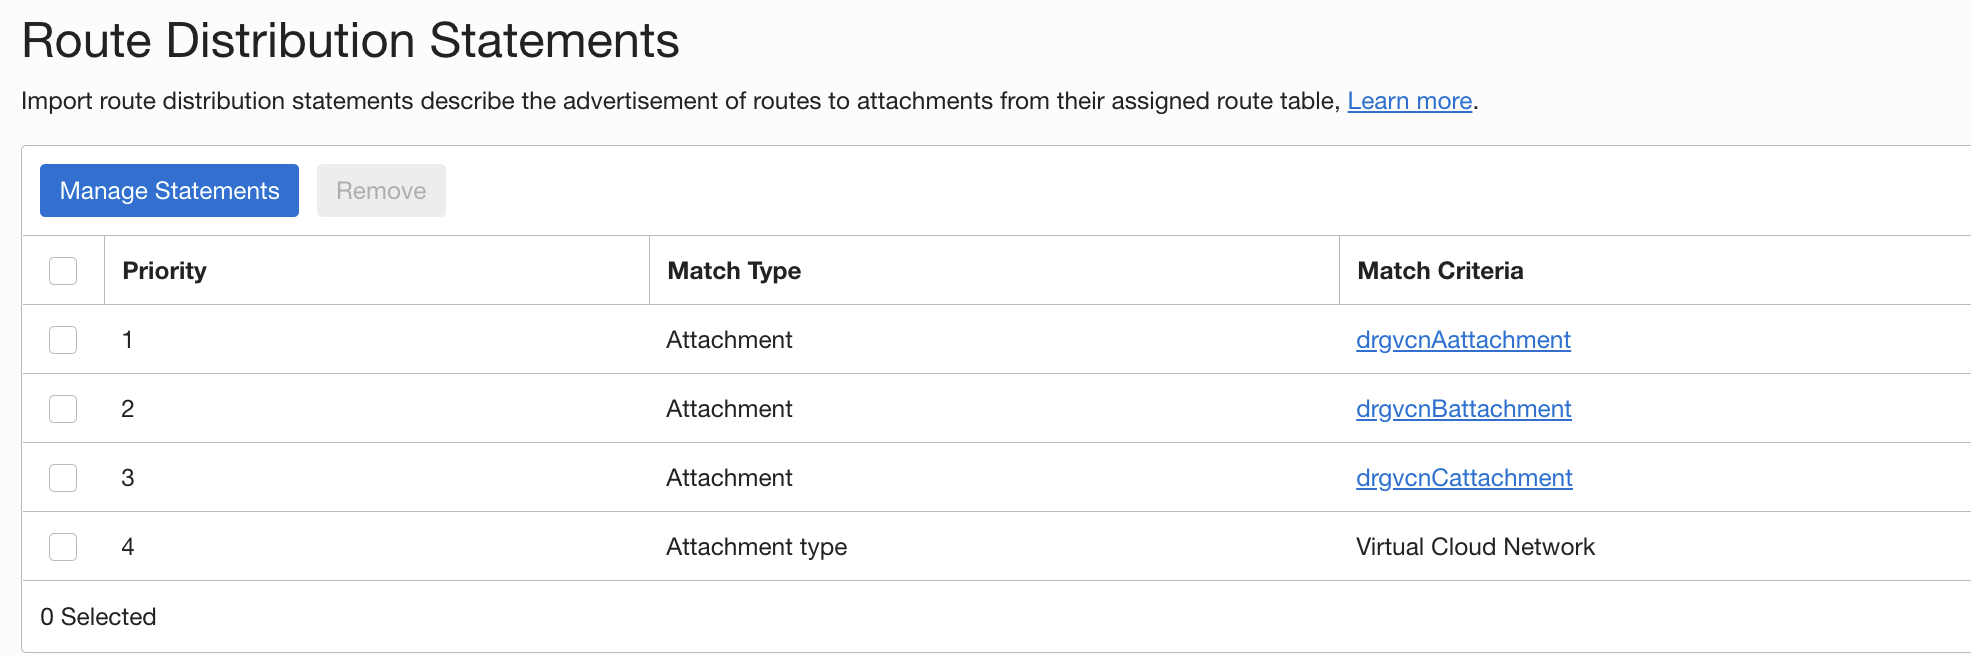
Task: Check the box for priority 1 row
Action: [x=63, y=340]
